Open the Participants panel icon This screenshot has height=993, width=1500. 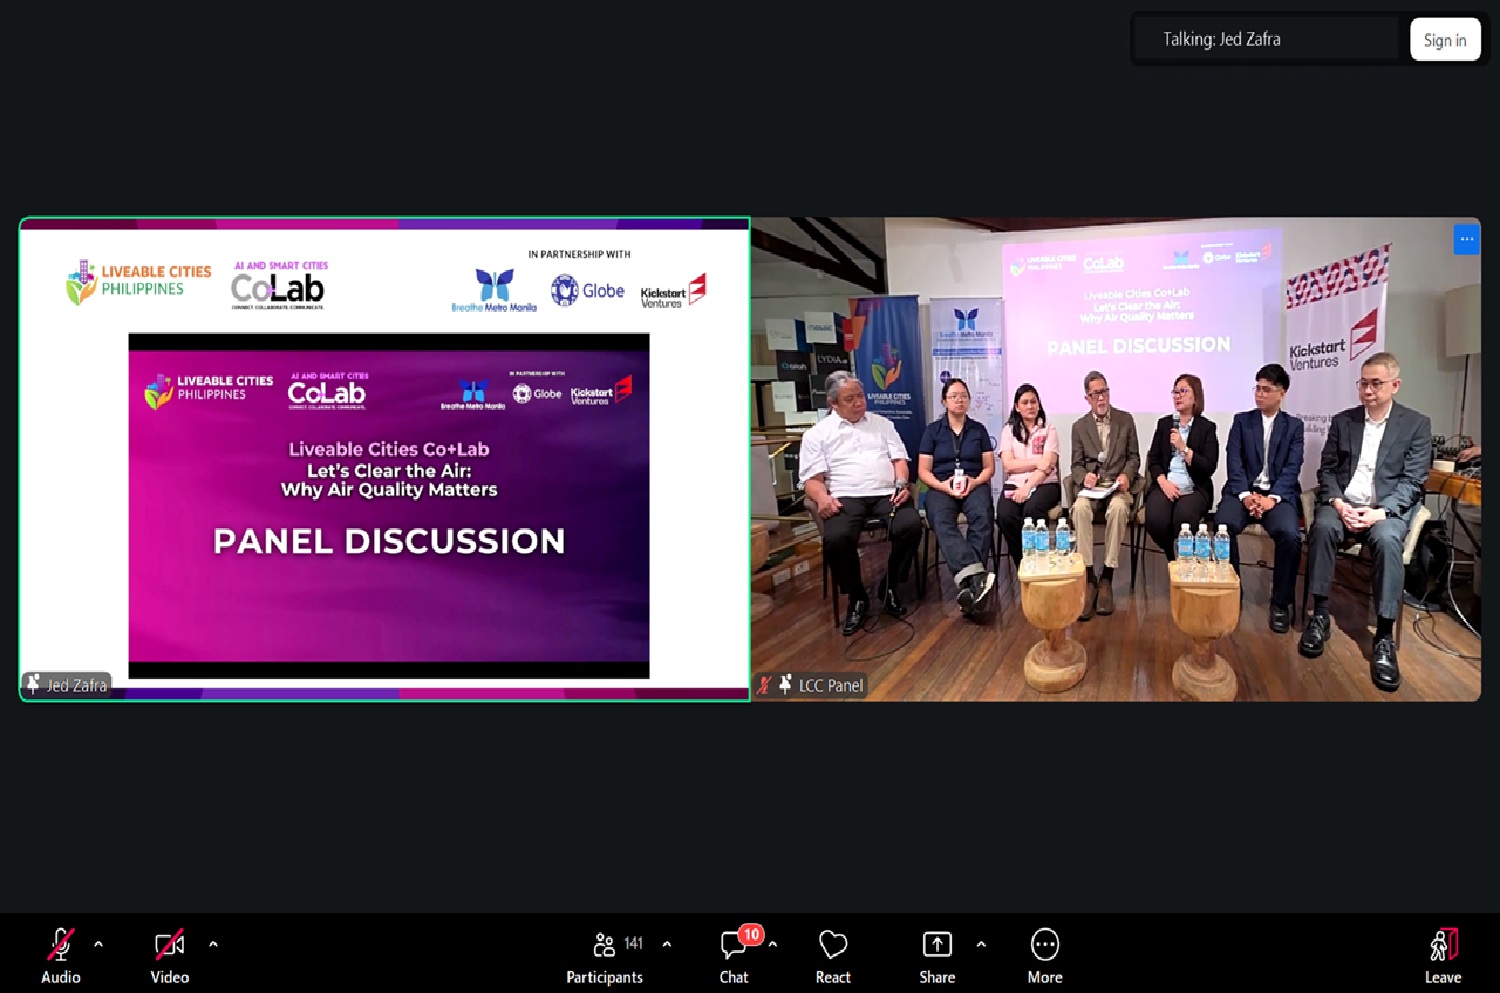[x=604, y=945]
